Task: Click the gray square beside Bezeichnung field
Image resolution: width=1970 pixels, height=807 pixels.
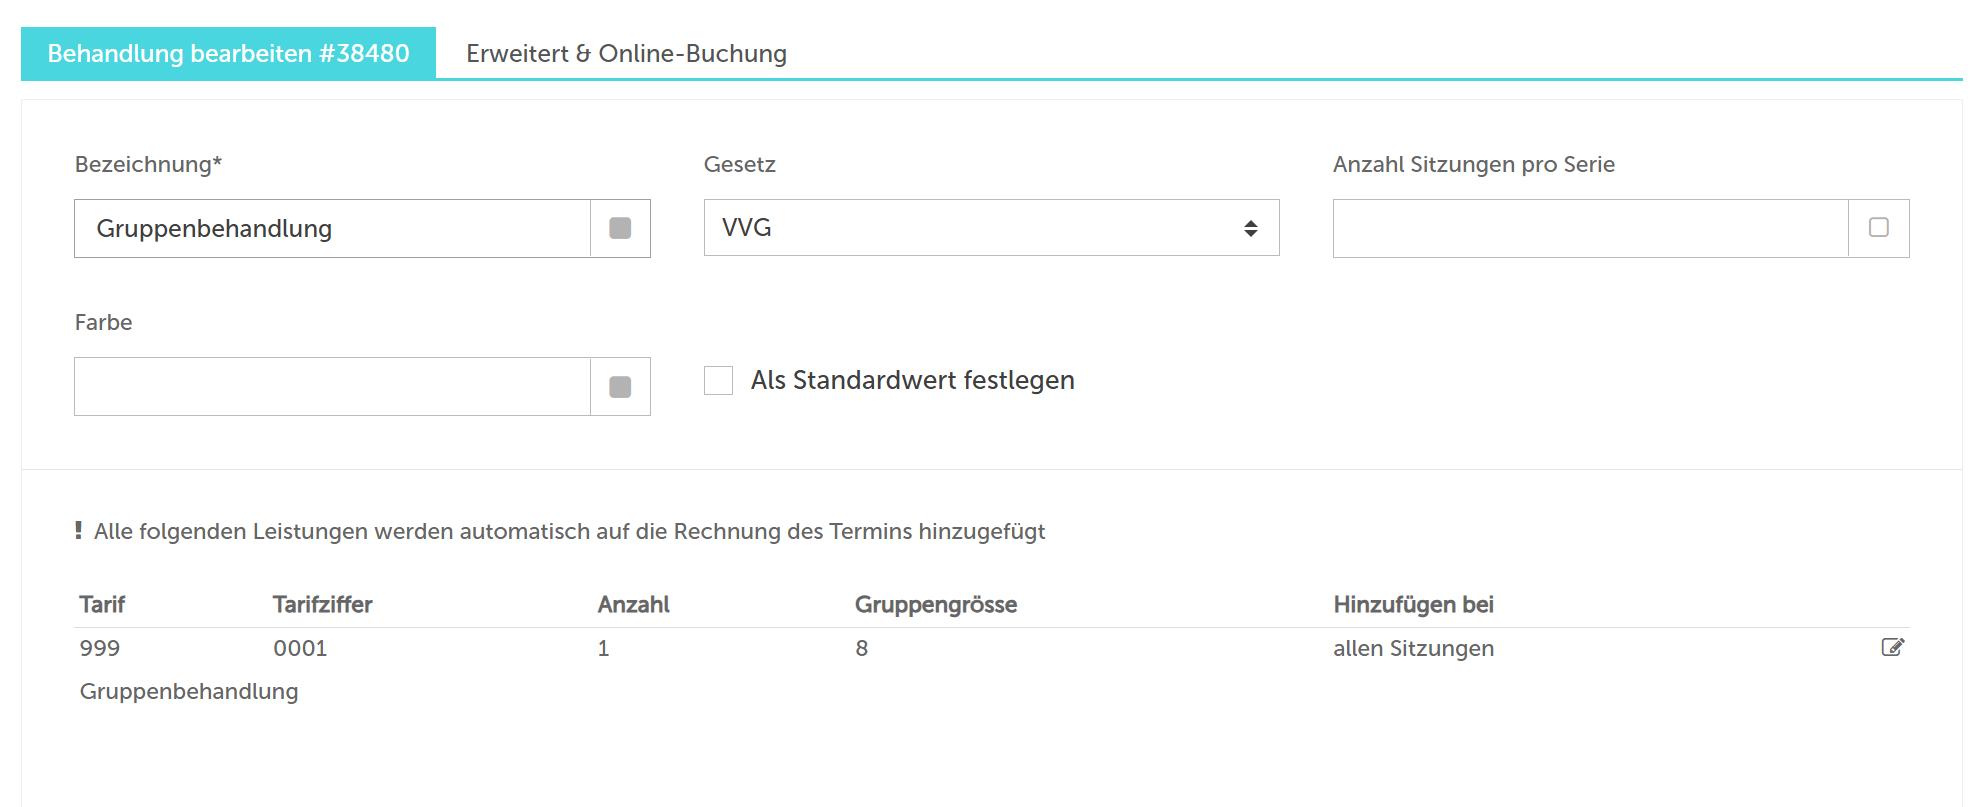Action: tap(620, 228)
